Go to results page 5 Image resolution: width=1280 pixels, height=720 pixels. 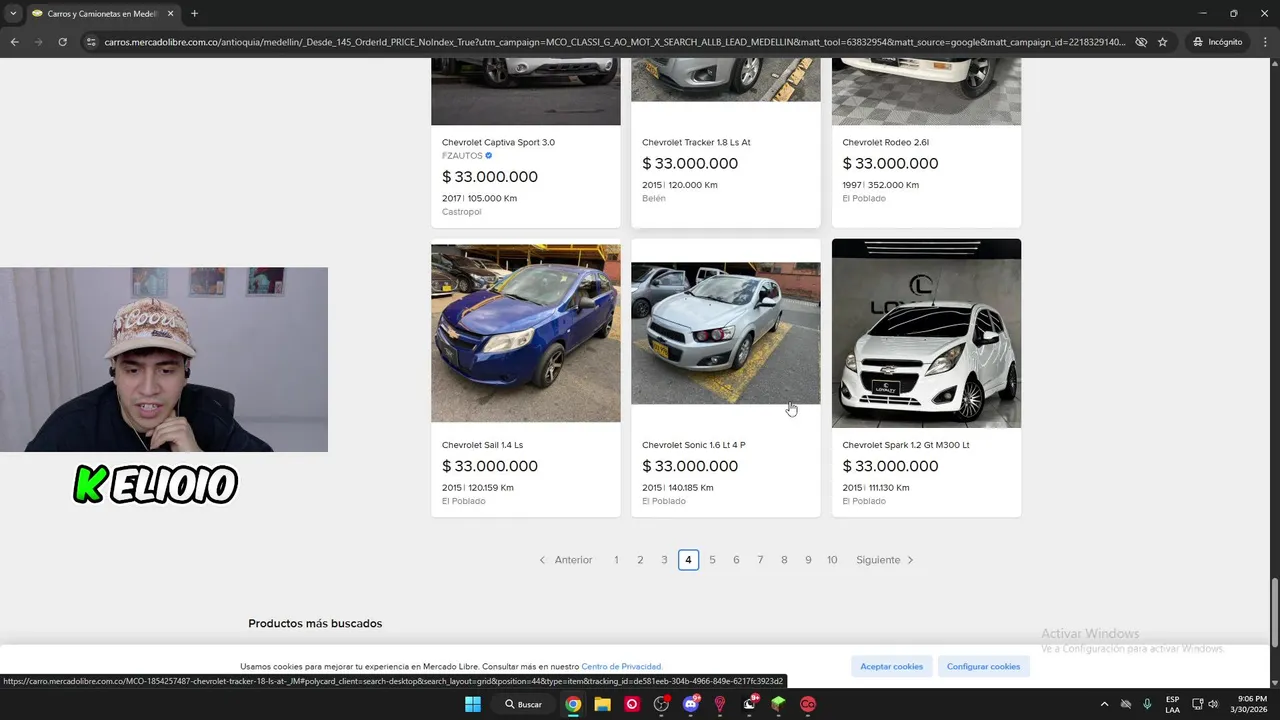click(712, 560)
